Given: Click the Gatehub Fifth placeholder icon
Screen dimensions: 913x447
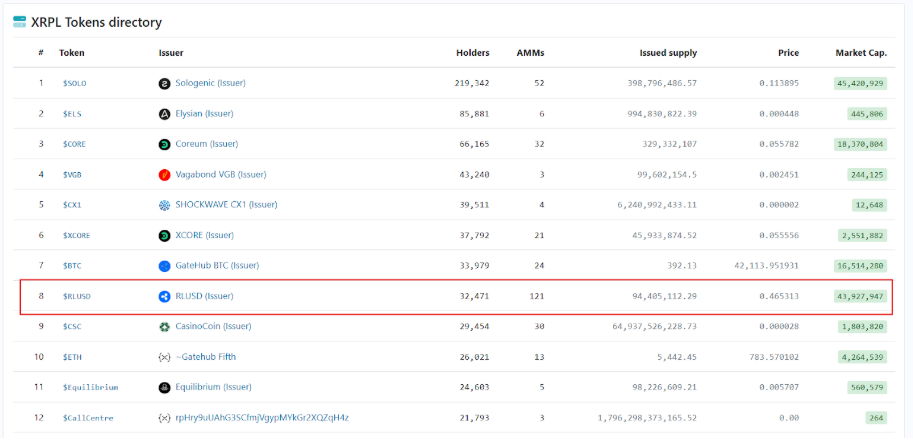Looking at the screenshot, I should (164, 357).
